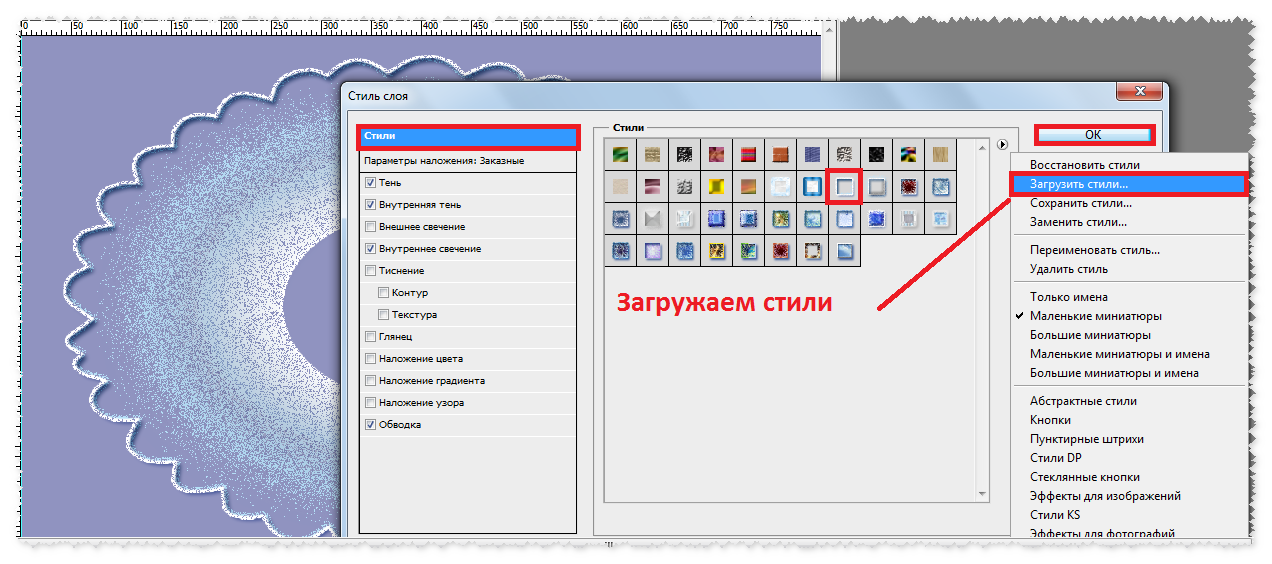
Task: Enable the Наложение узора checkbox
Action: coord(371,403)
